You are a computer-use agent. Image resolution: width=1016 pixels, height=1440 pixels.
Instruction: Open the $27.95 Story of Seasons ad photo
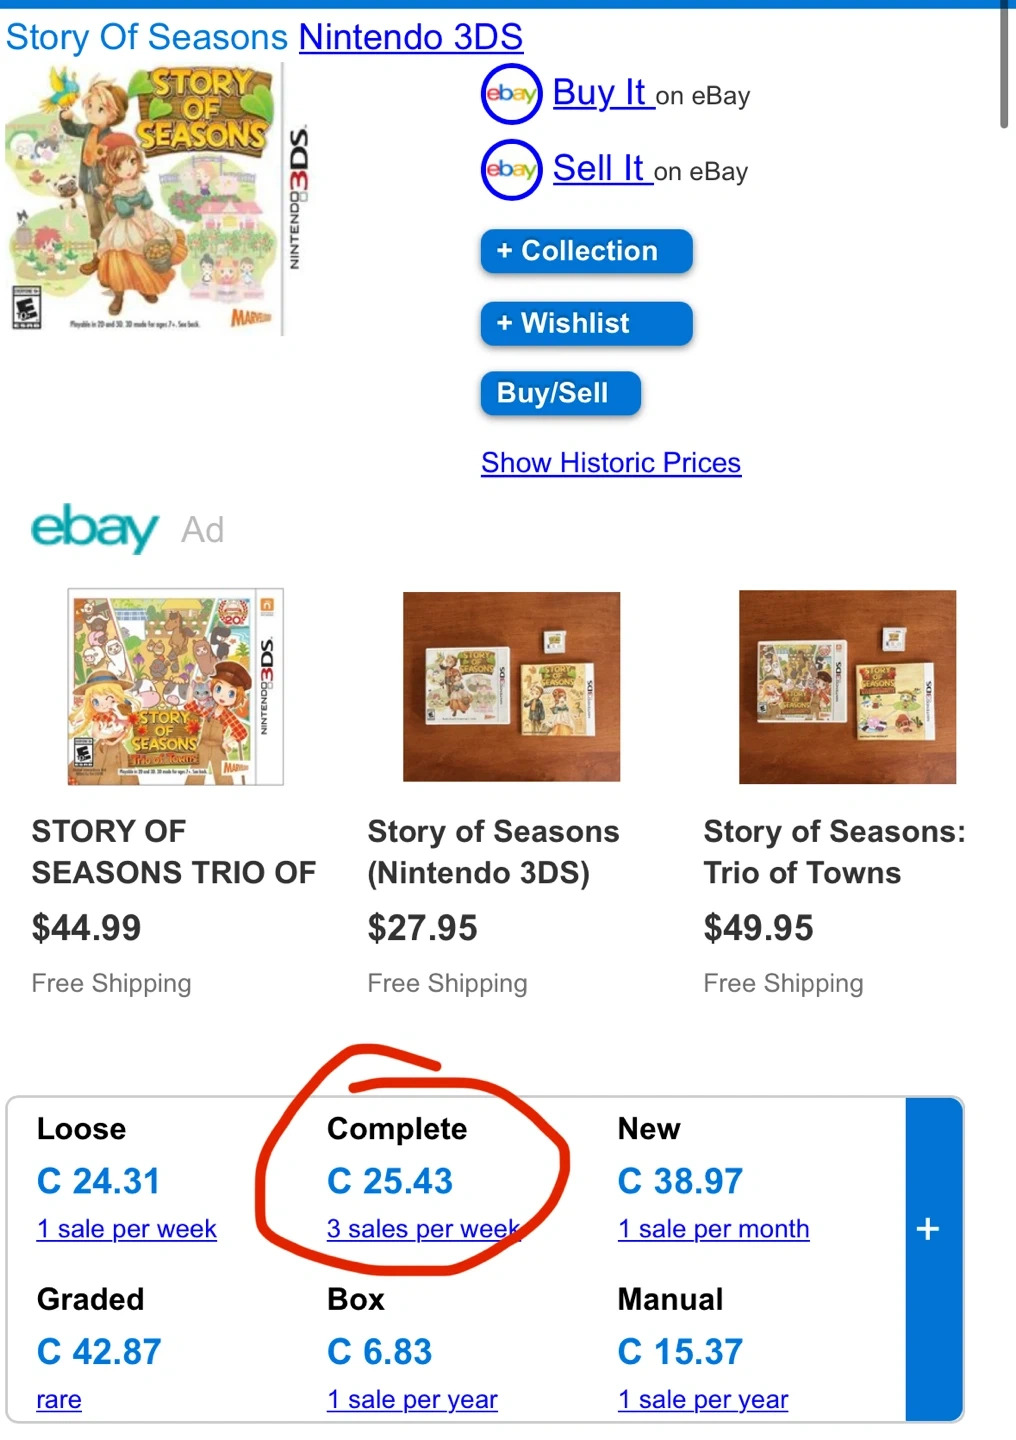coord(511,687)
